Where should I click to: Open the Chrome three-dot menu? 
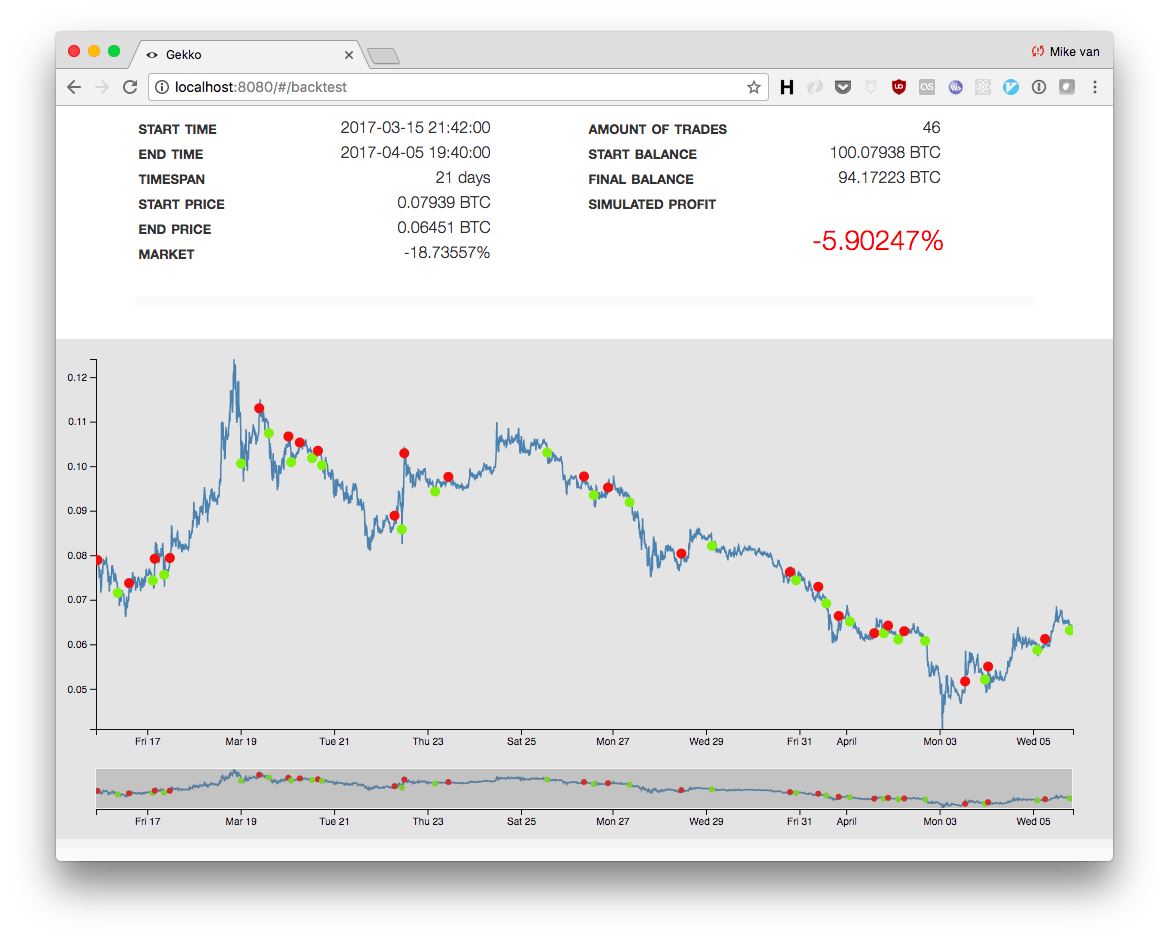click(x=1095, y=87)
